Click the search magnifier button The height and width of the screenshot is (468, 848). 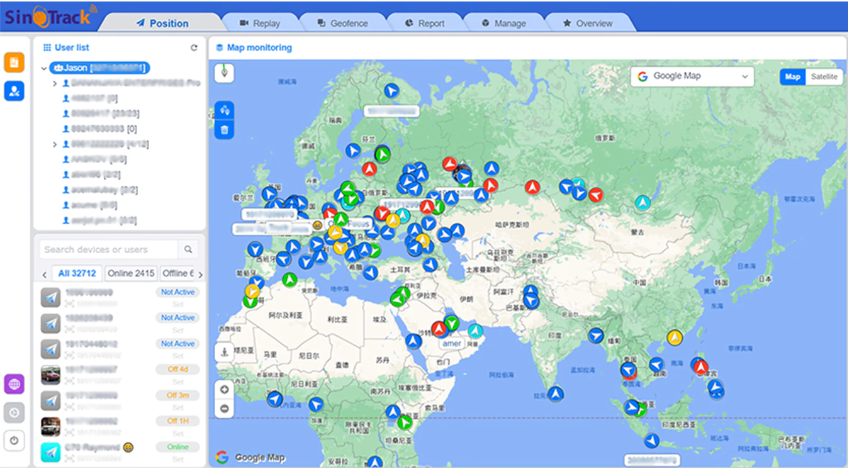coord(188,249)
